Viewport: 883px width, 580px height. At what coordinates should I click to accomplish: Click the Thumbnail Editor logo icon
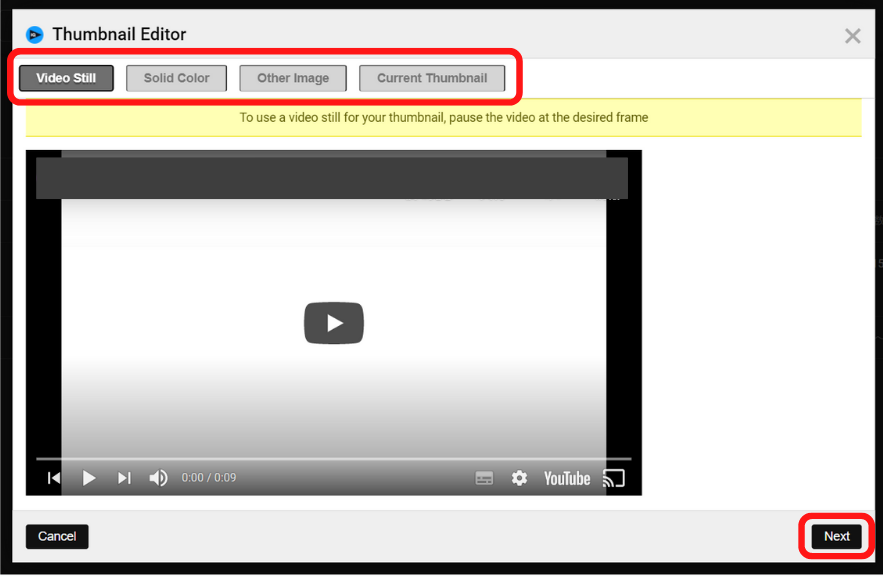(x=34, y=35)
